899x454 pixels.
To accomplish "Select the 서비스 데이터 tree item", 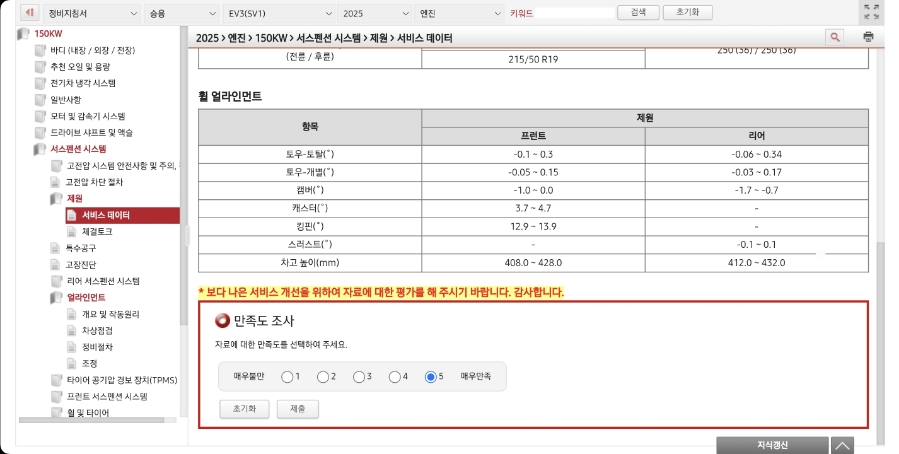I will tap(123, 215).
